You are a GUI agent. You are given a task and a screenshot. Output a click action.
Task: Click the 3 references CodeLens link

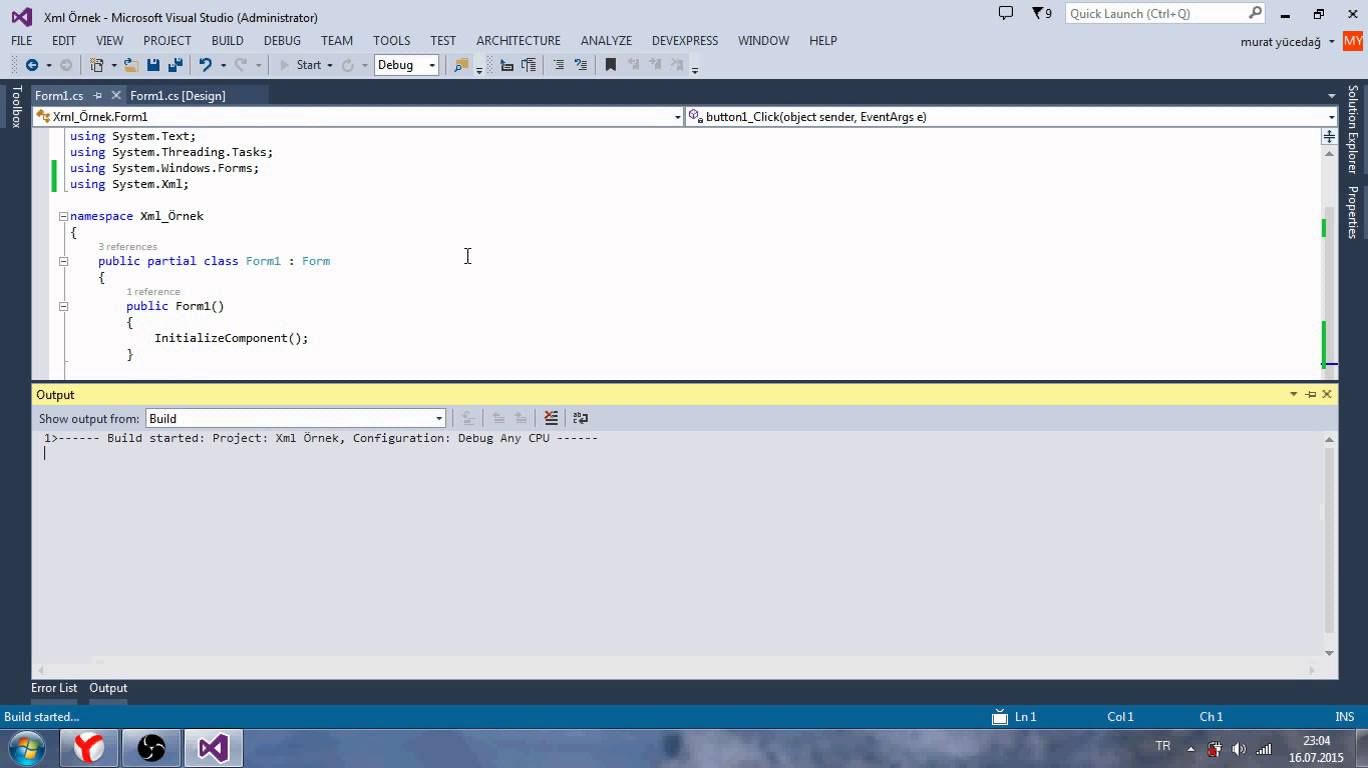click(127, 246)
